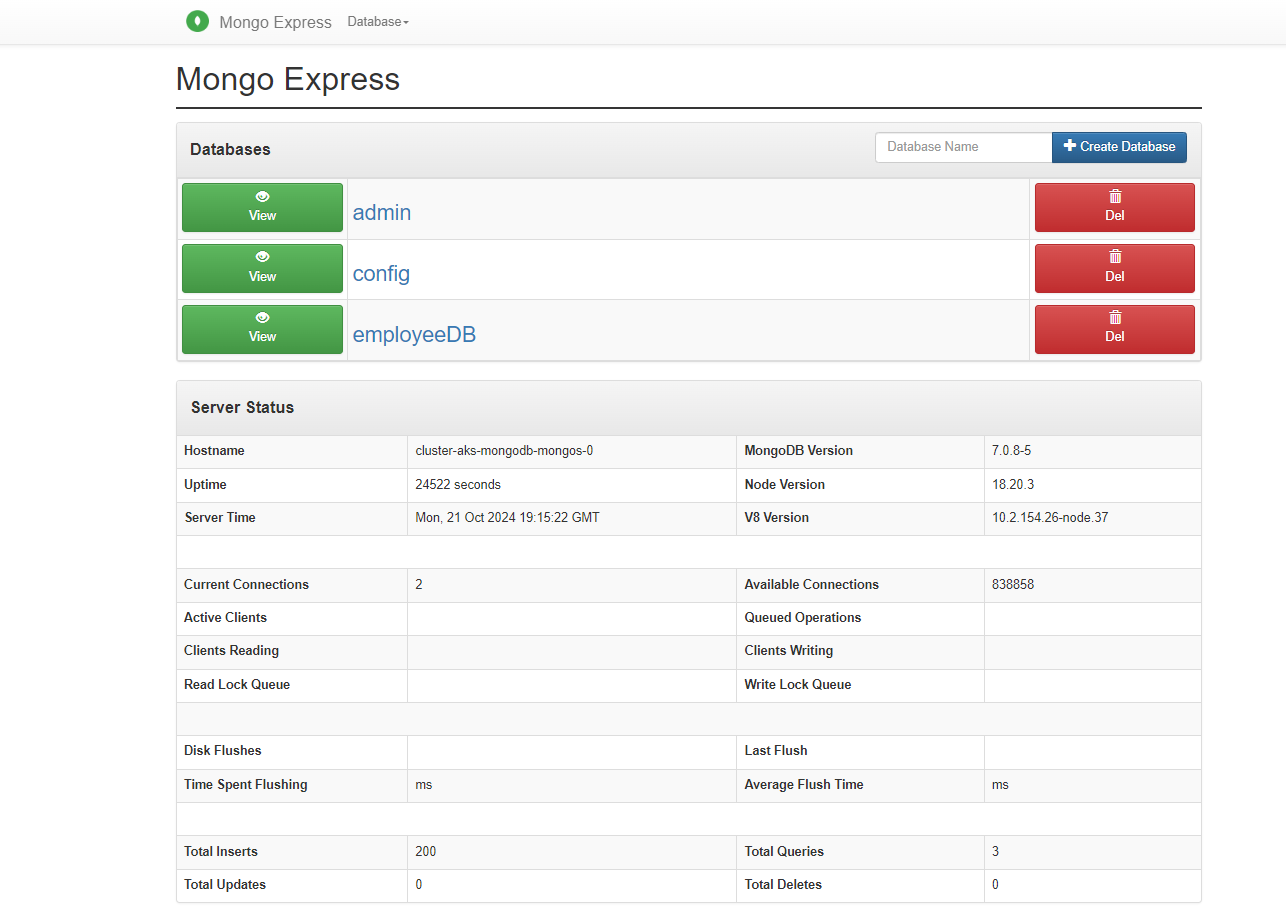Viewport: 1286px width, 906px height.
Task: Select the Total Inserts value 200
Action: click(x=426, y=852)
